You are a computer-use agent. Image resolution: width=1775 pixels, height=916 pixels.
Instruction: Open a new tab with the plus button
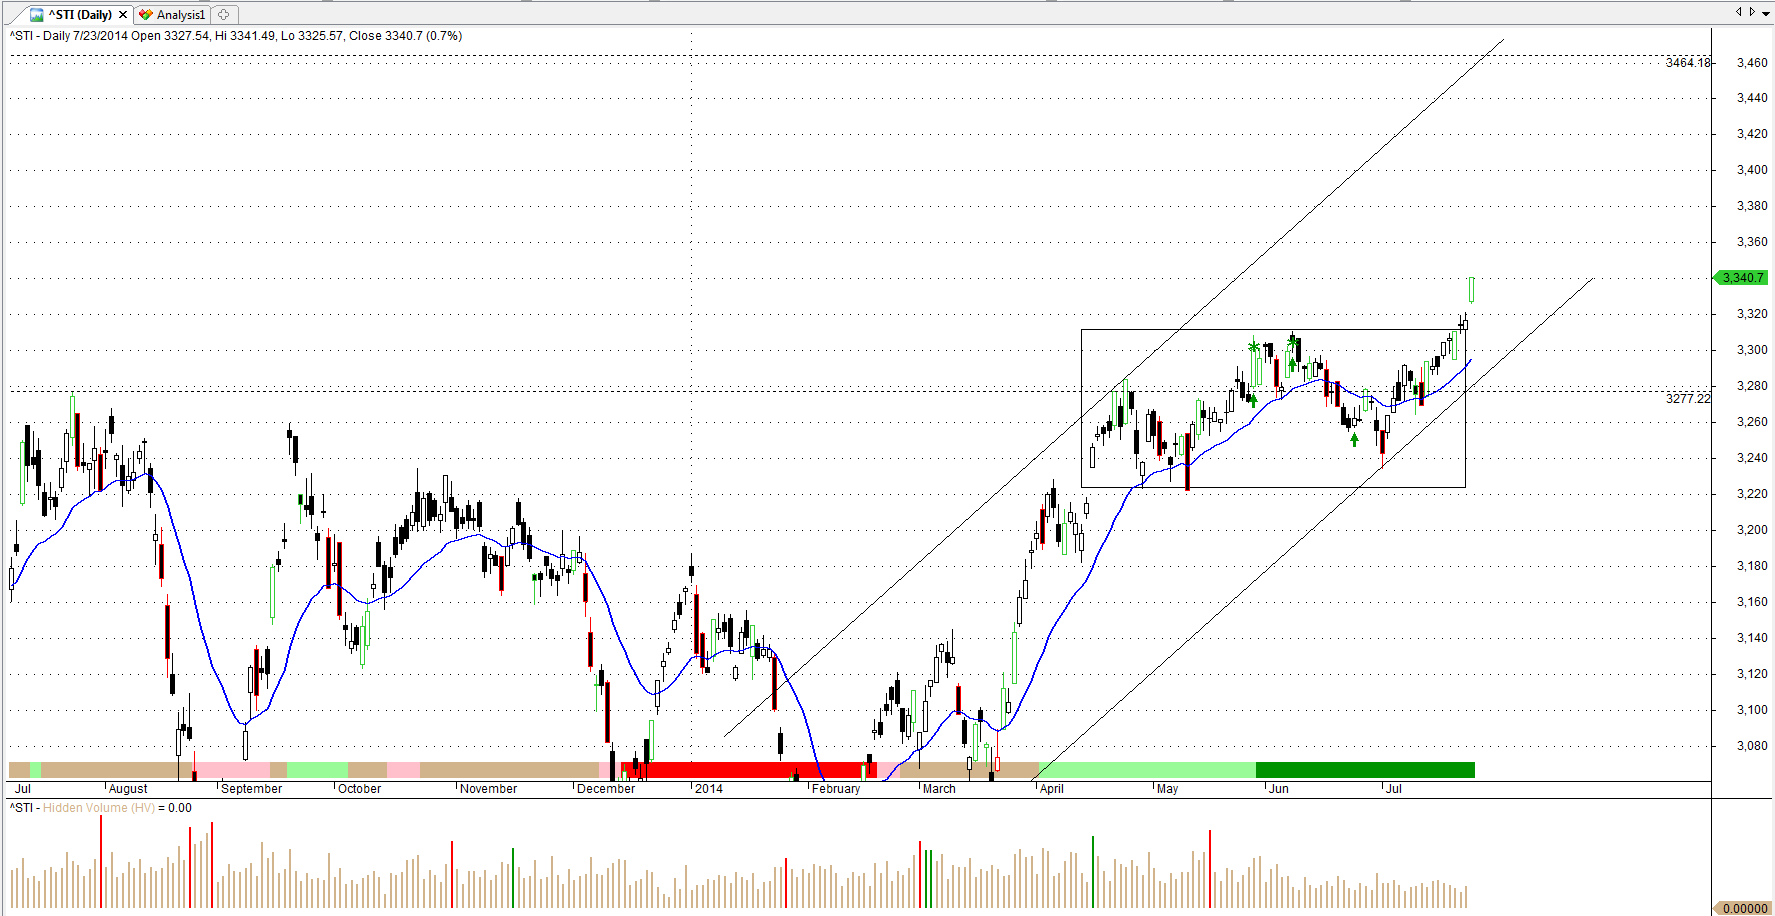coord(224,15)
